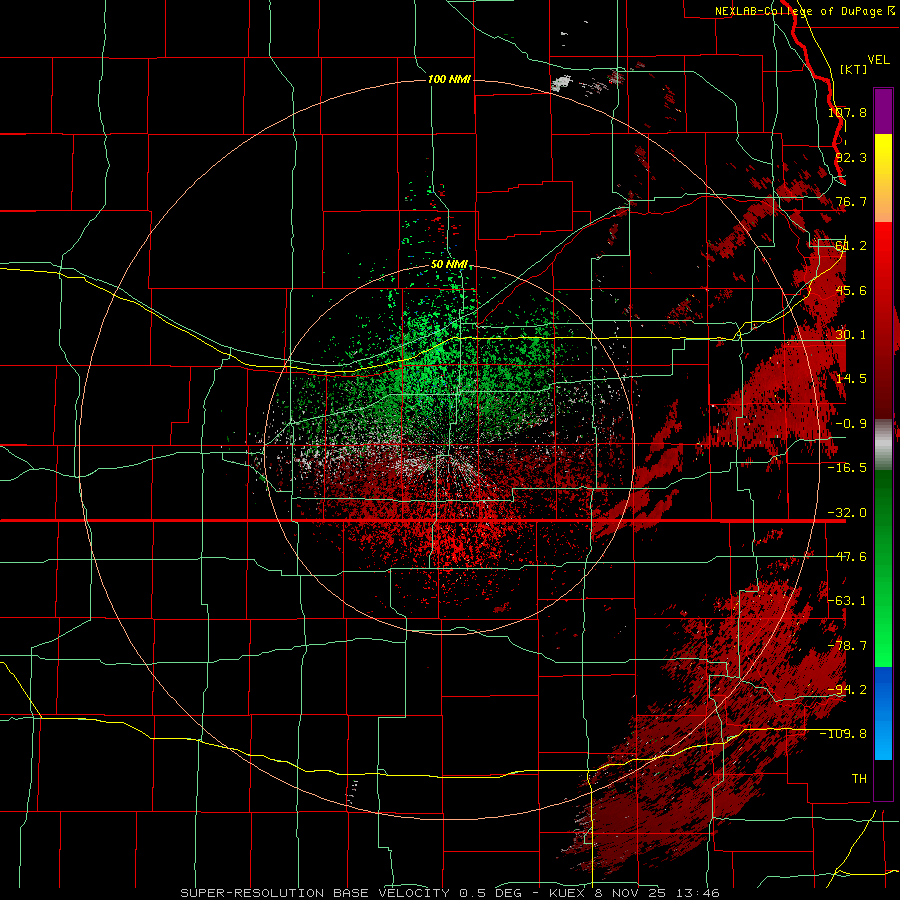Select the -63.1 legend value
The width and height of the screenshot is (900, 900).
[x=847, y=601]
